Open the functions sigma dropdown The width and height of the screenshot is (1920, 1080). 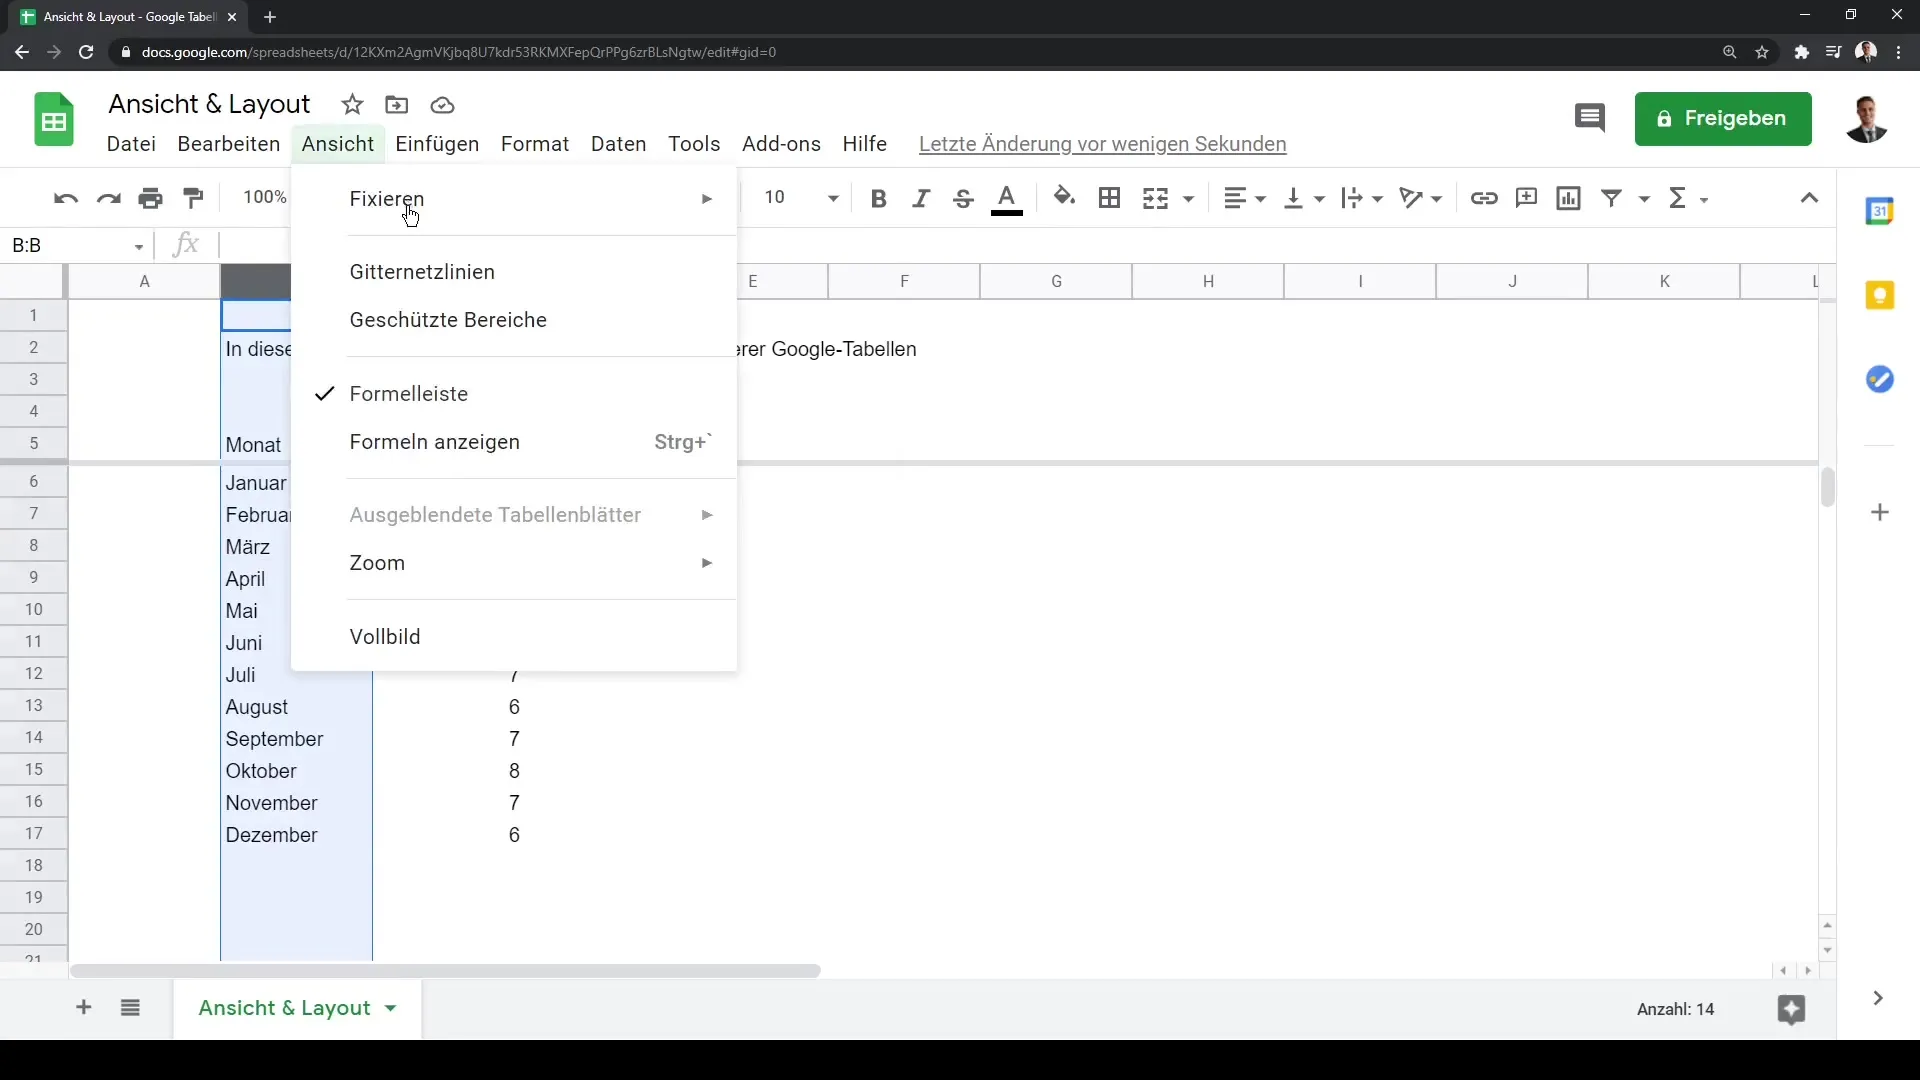[x=1688, y=198]
